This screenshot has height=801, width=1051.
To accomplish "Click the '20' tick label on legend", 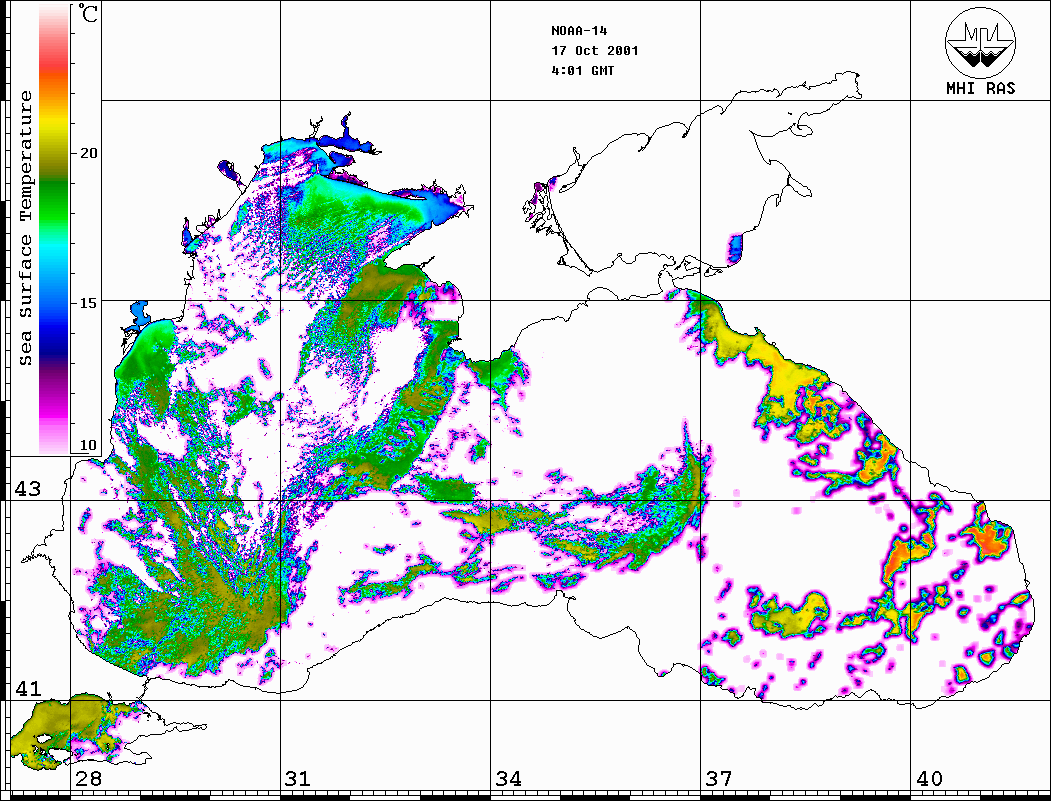I will click(88, 153).
